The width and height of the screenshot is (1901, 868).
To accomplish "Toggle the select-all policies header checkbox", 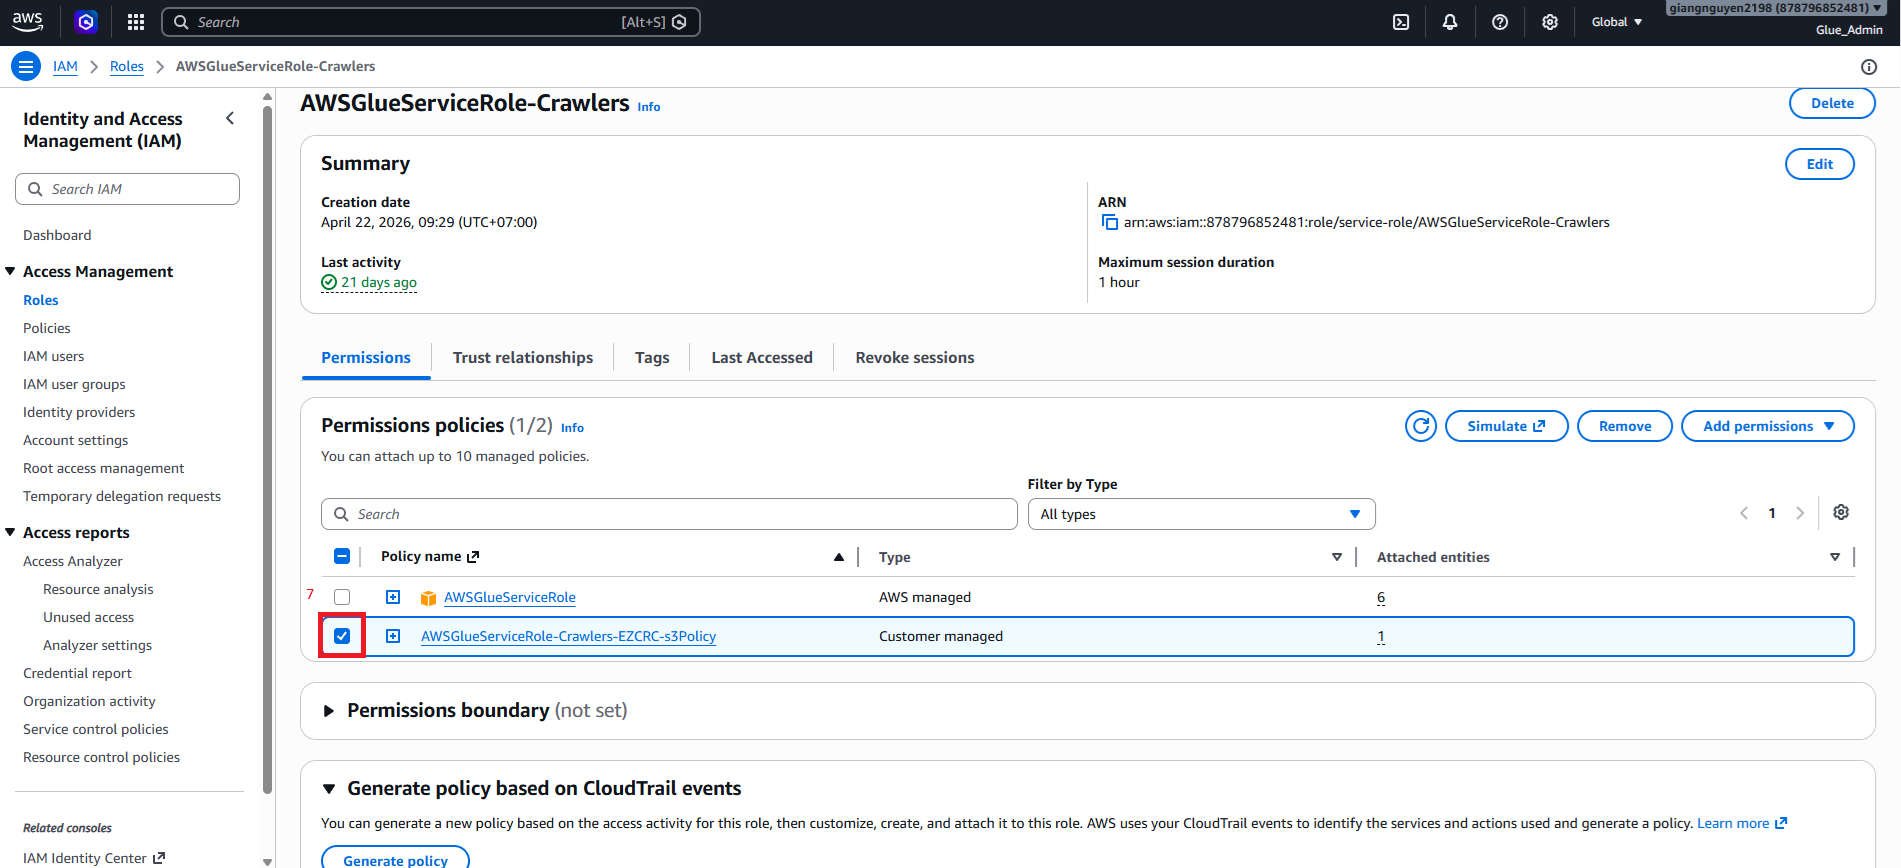I will (342, 556).
